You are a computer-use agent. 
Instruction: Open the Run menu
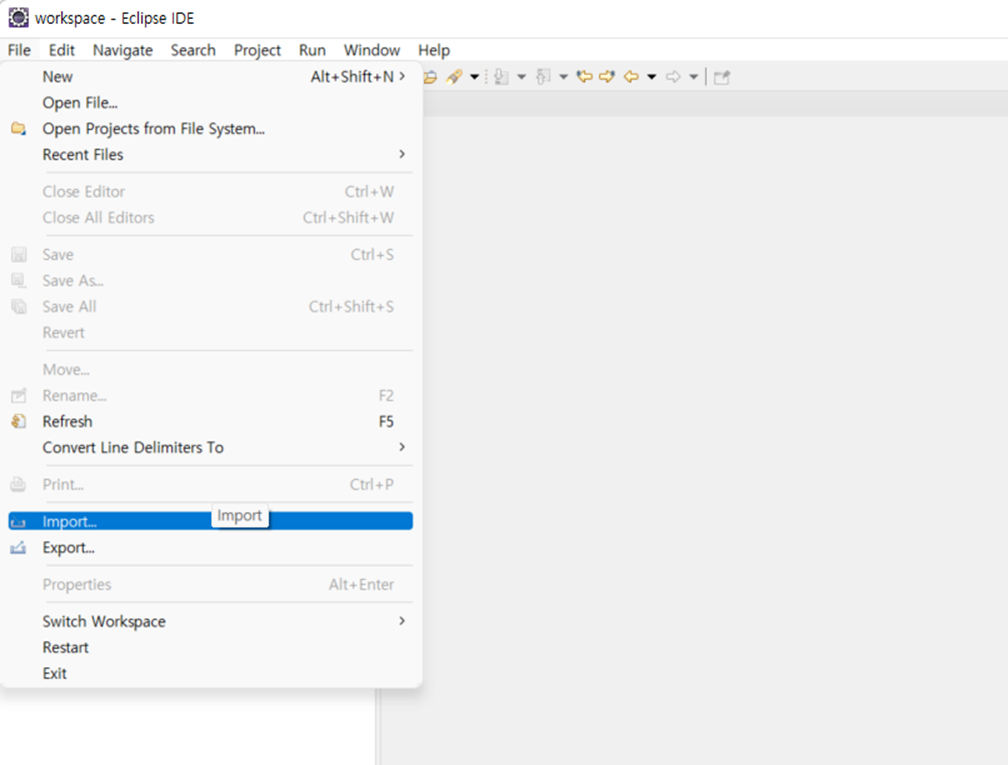pos(312,50)
